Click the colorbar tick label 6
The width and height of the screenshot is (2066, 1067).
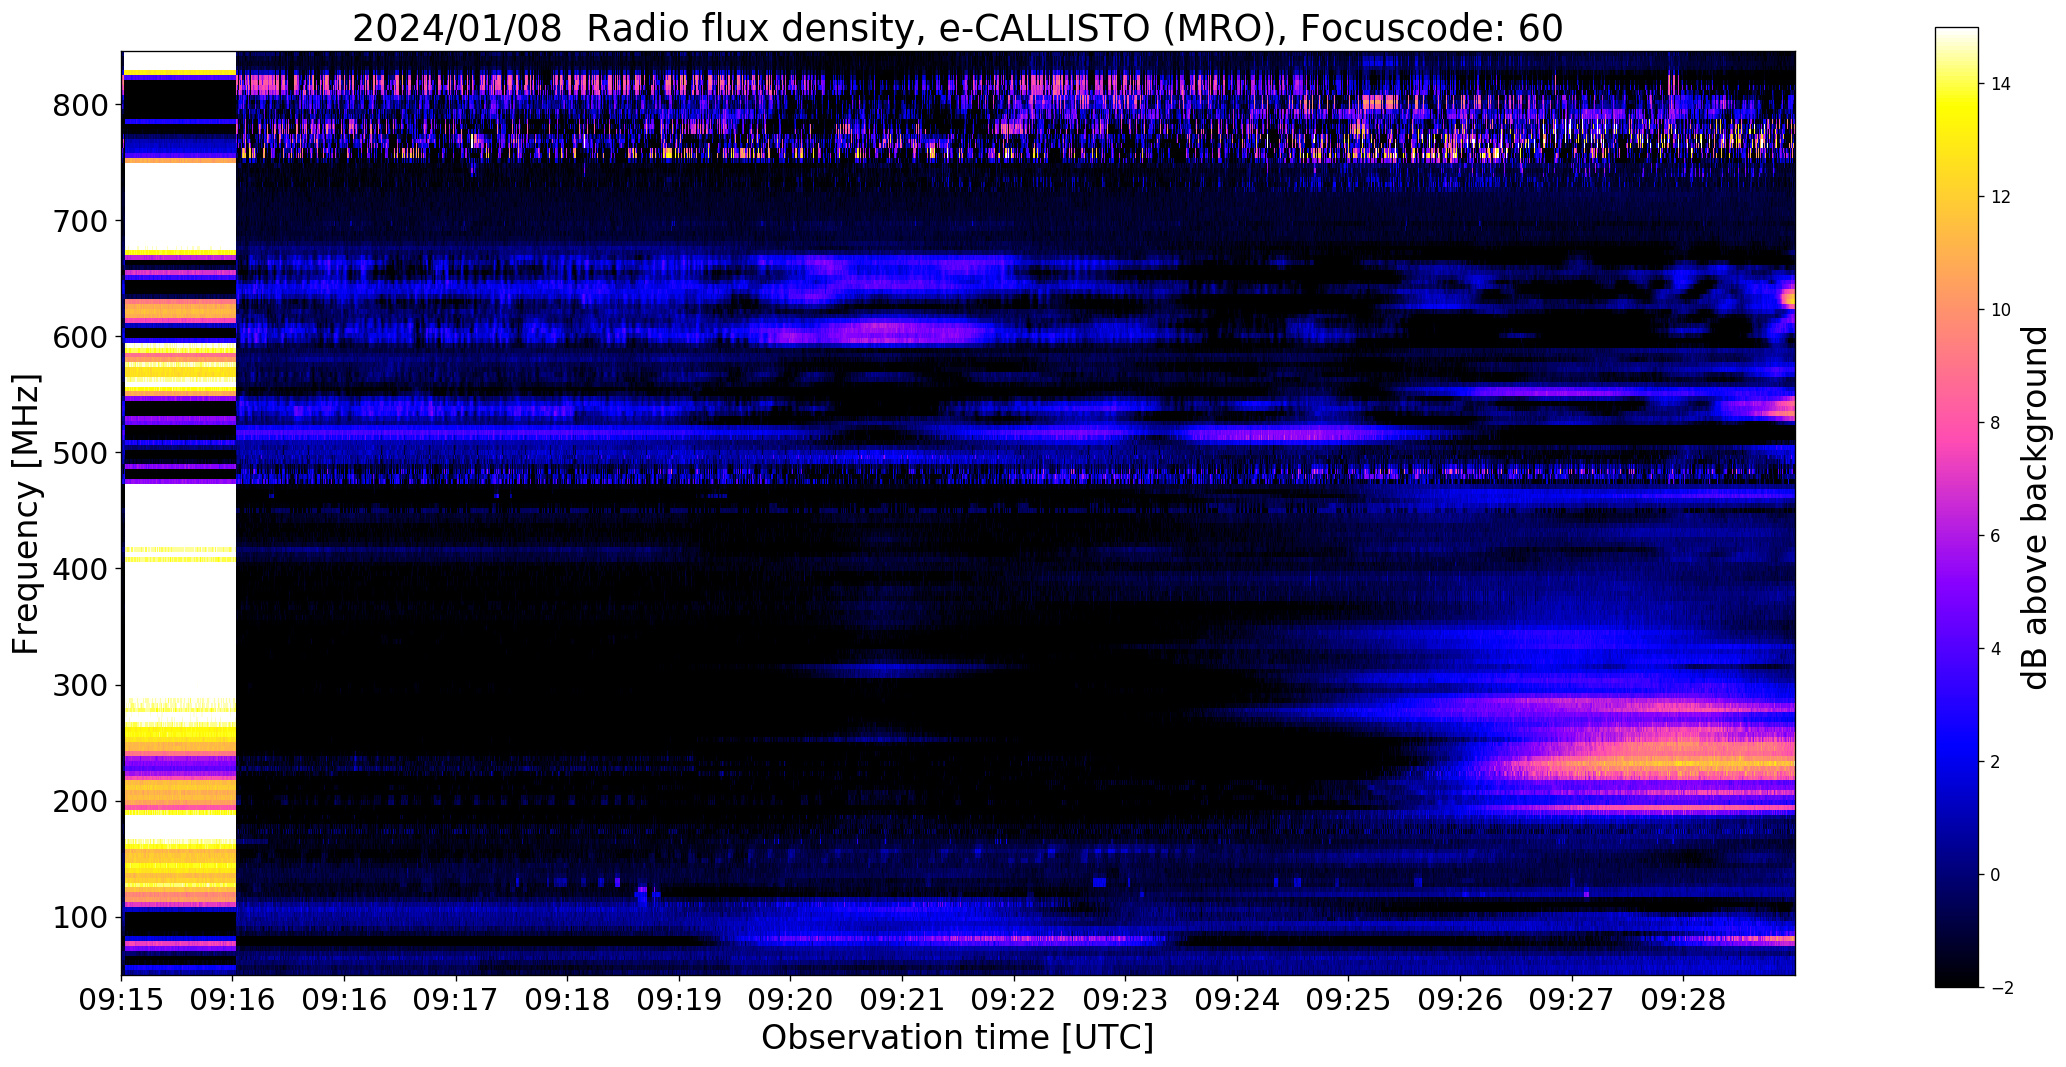(1995, 536)
